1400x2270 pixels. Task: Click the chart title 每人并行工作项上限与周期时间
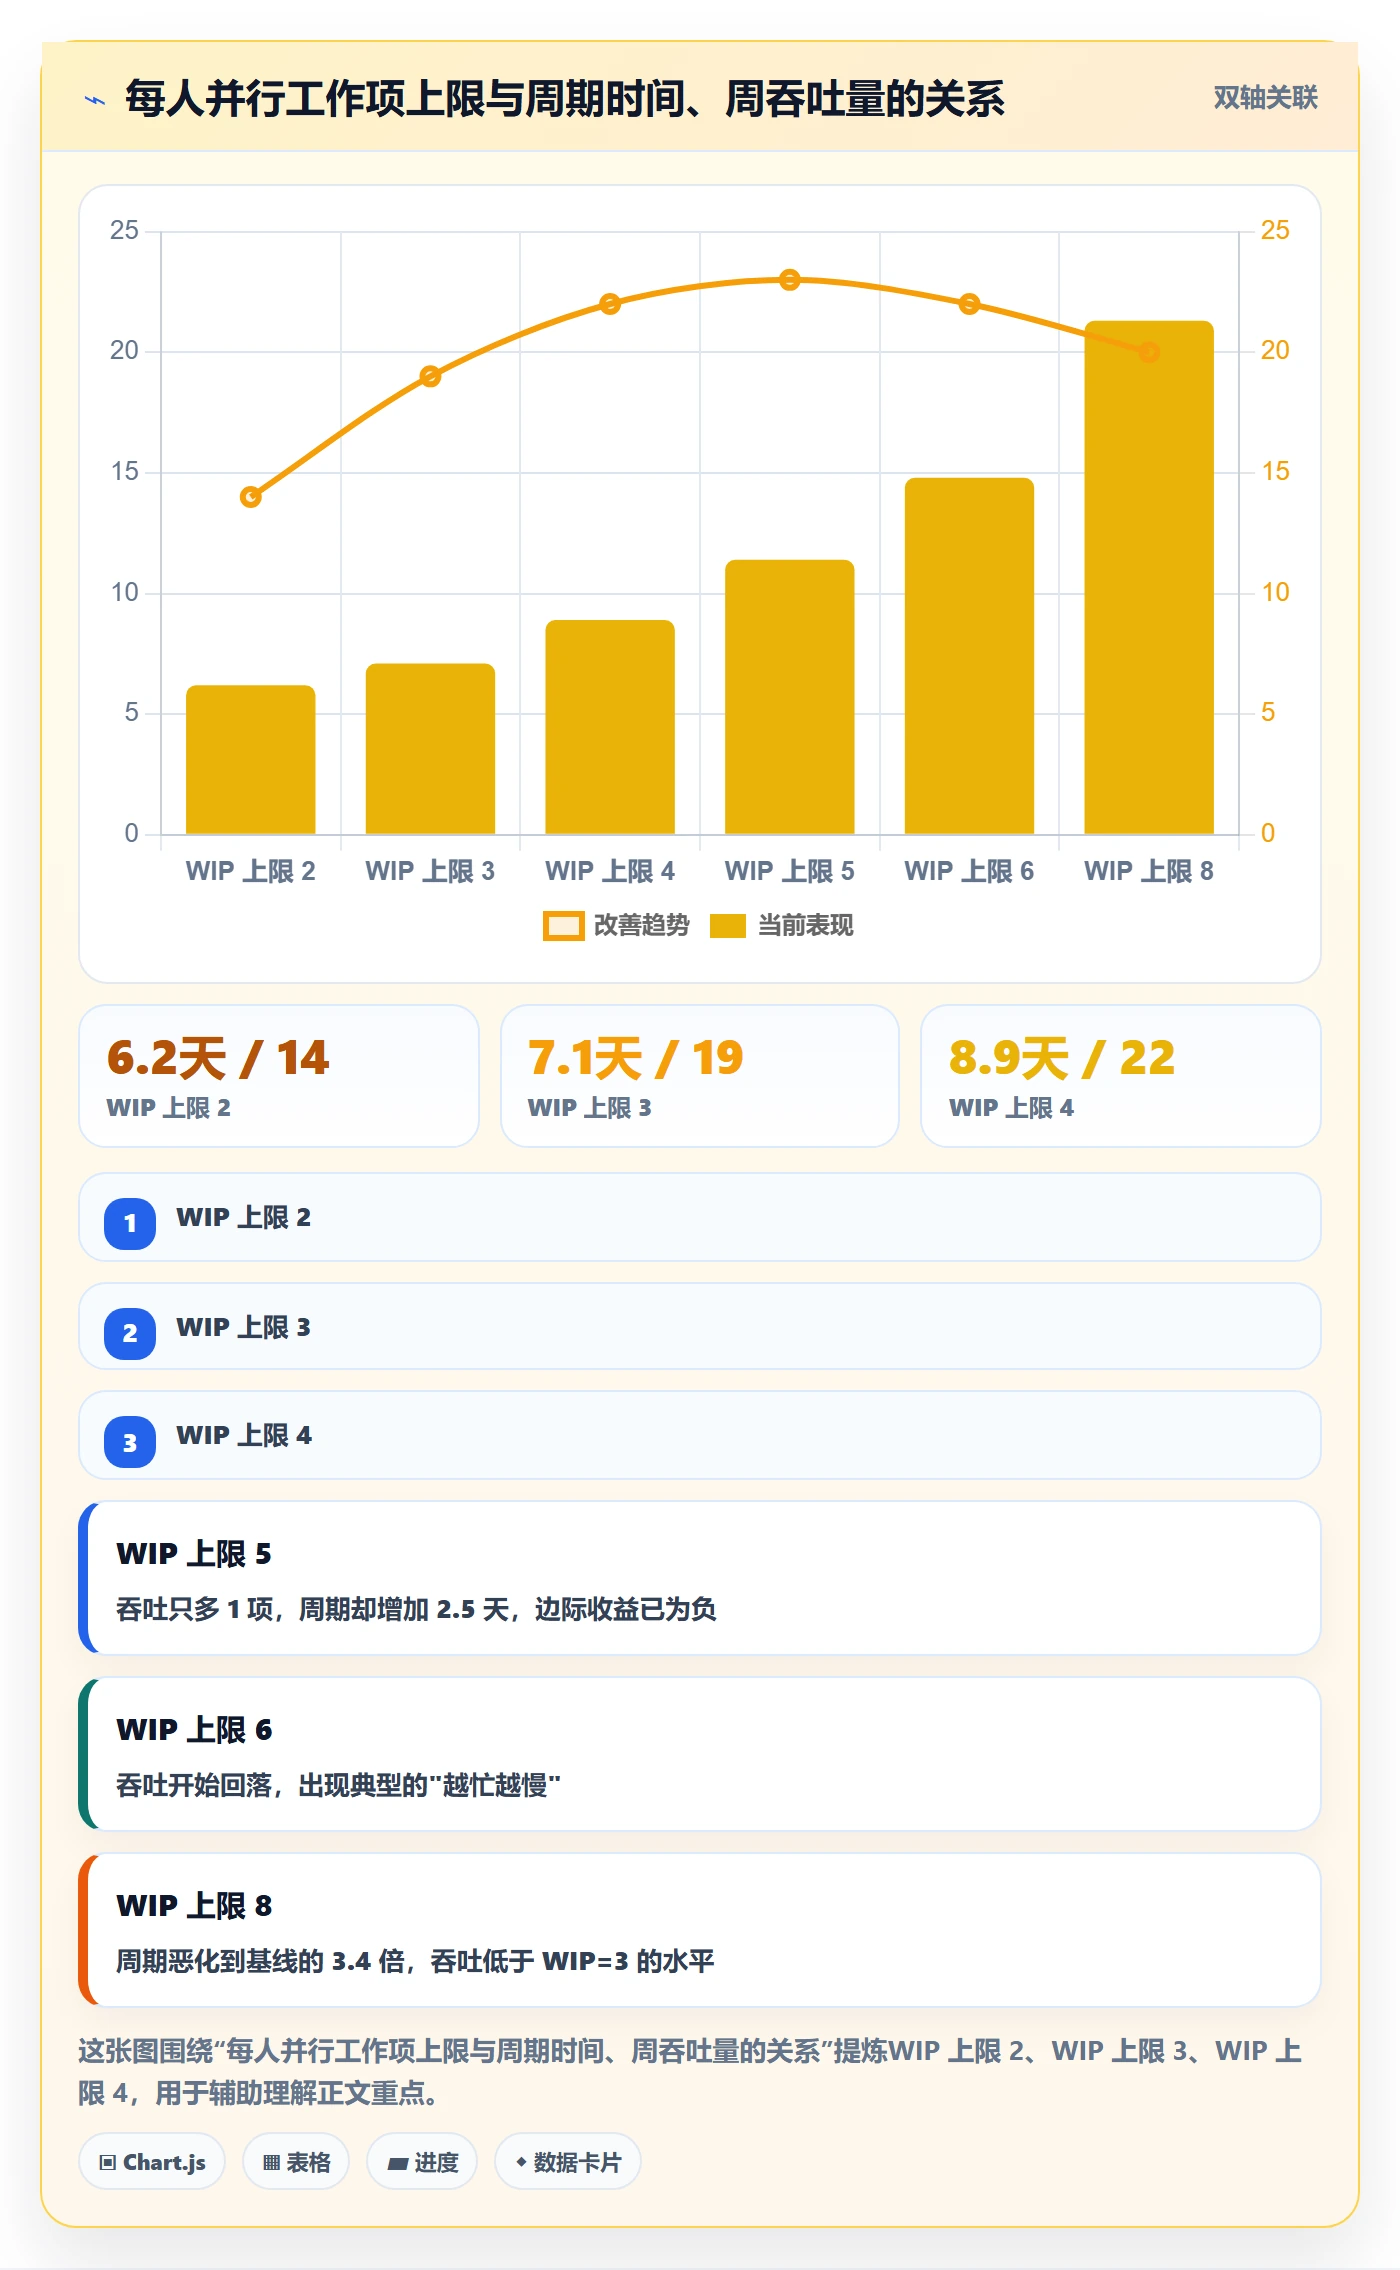[x=565, y=99]
